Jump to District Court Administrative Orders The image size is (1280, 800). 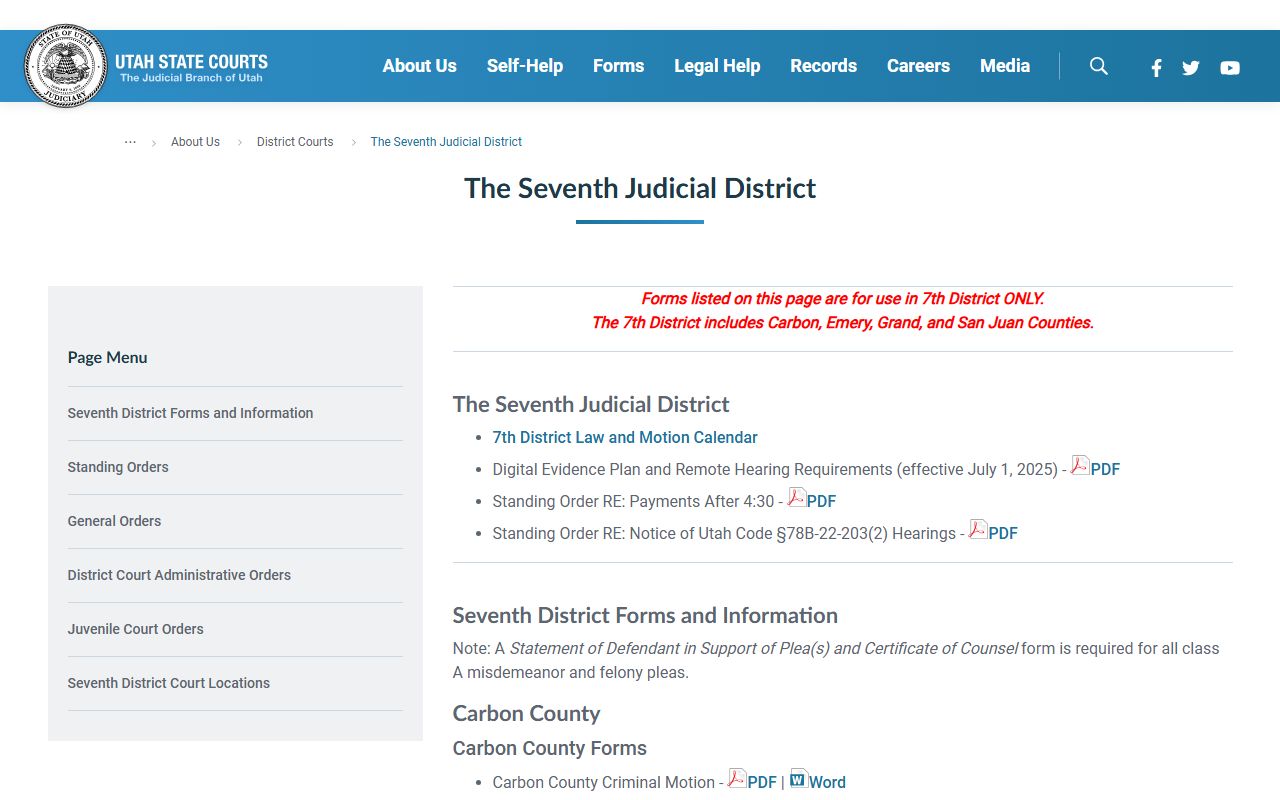pos(179,575)
